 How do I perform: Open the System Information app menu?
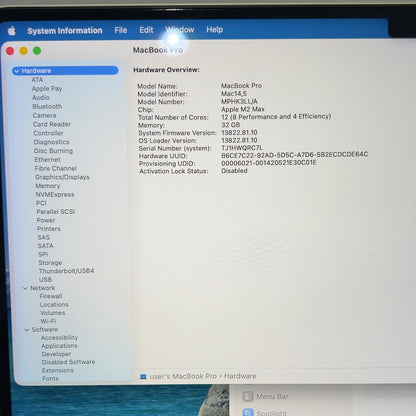tap(65, 31)
